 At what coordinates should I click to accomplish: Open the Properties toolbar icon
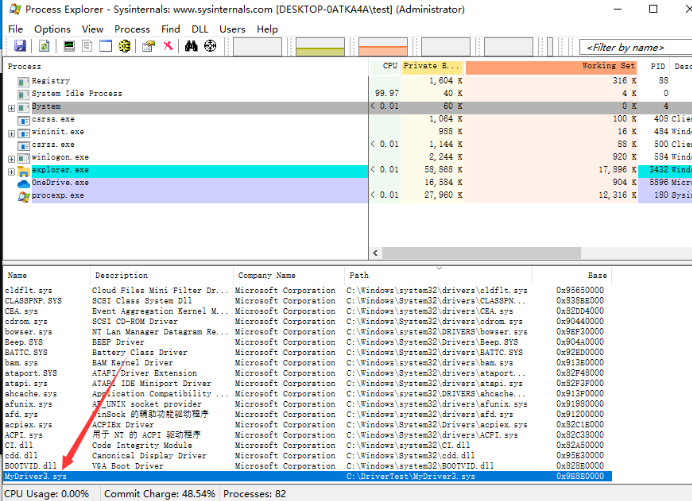[149, 46]
